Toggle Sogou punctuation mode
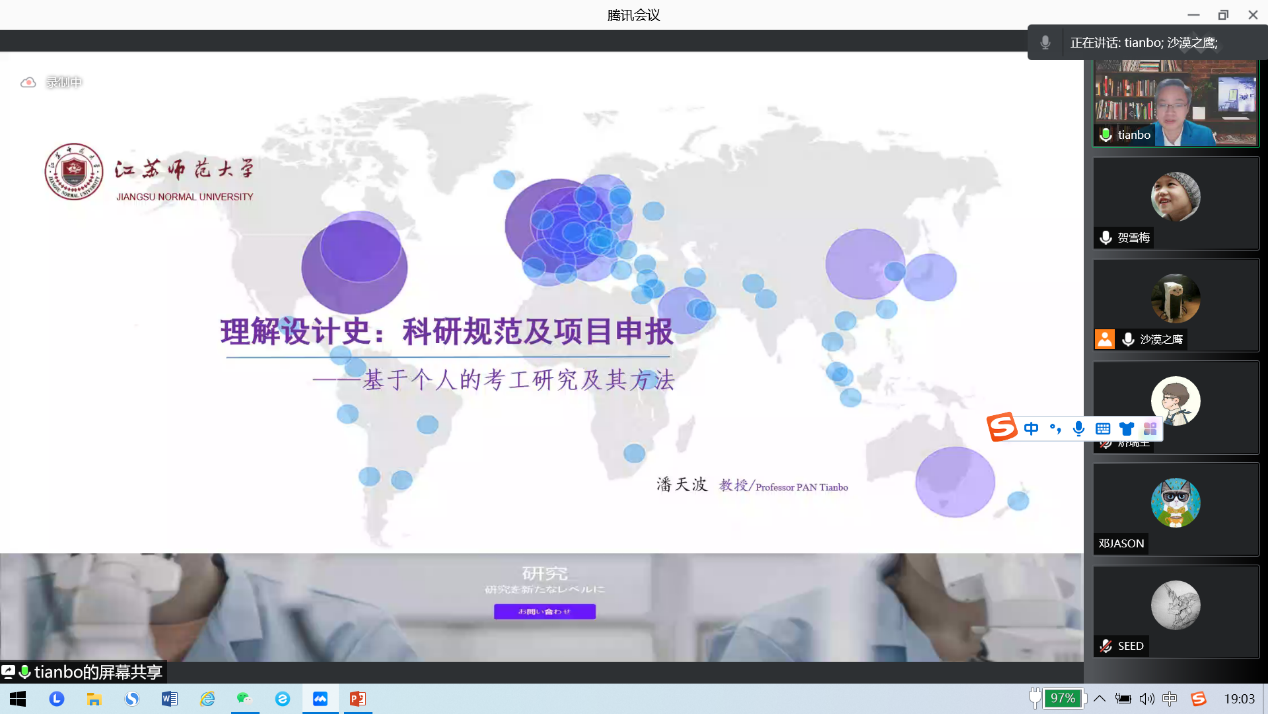The width and height of the screenshot is (1268, 714). click(x=1055, y=428)
